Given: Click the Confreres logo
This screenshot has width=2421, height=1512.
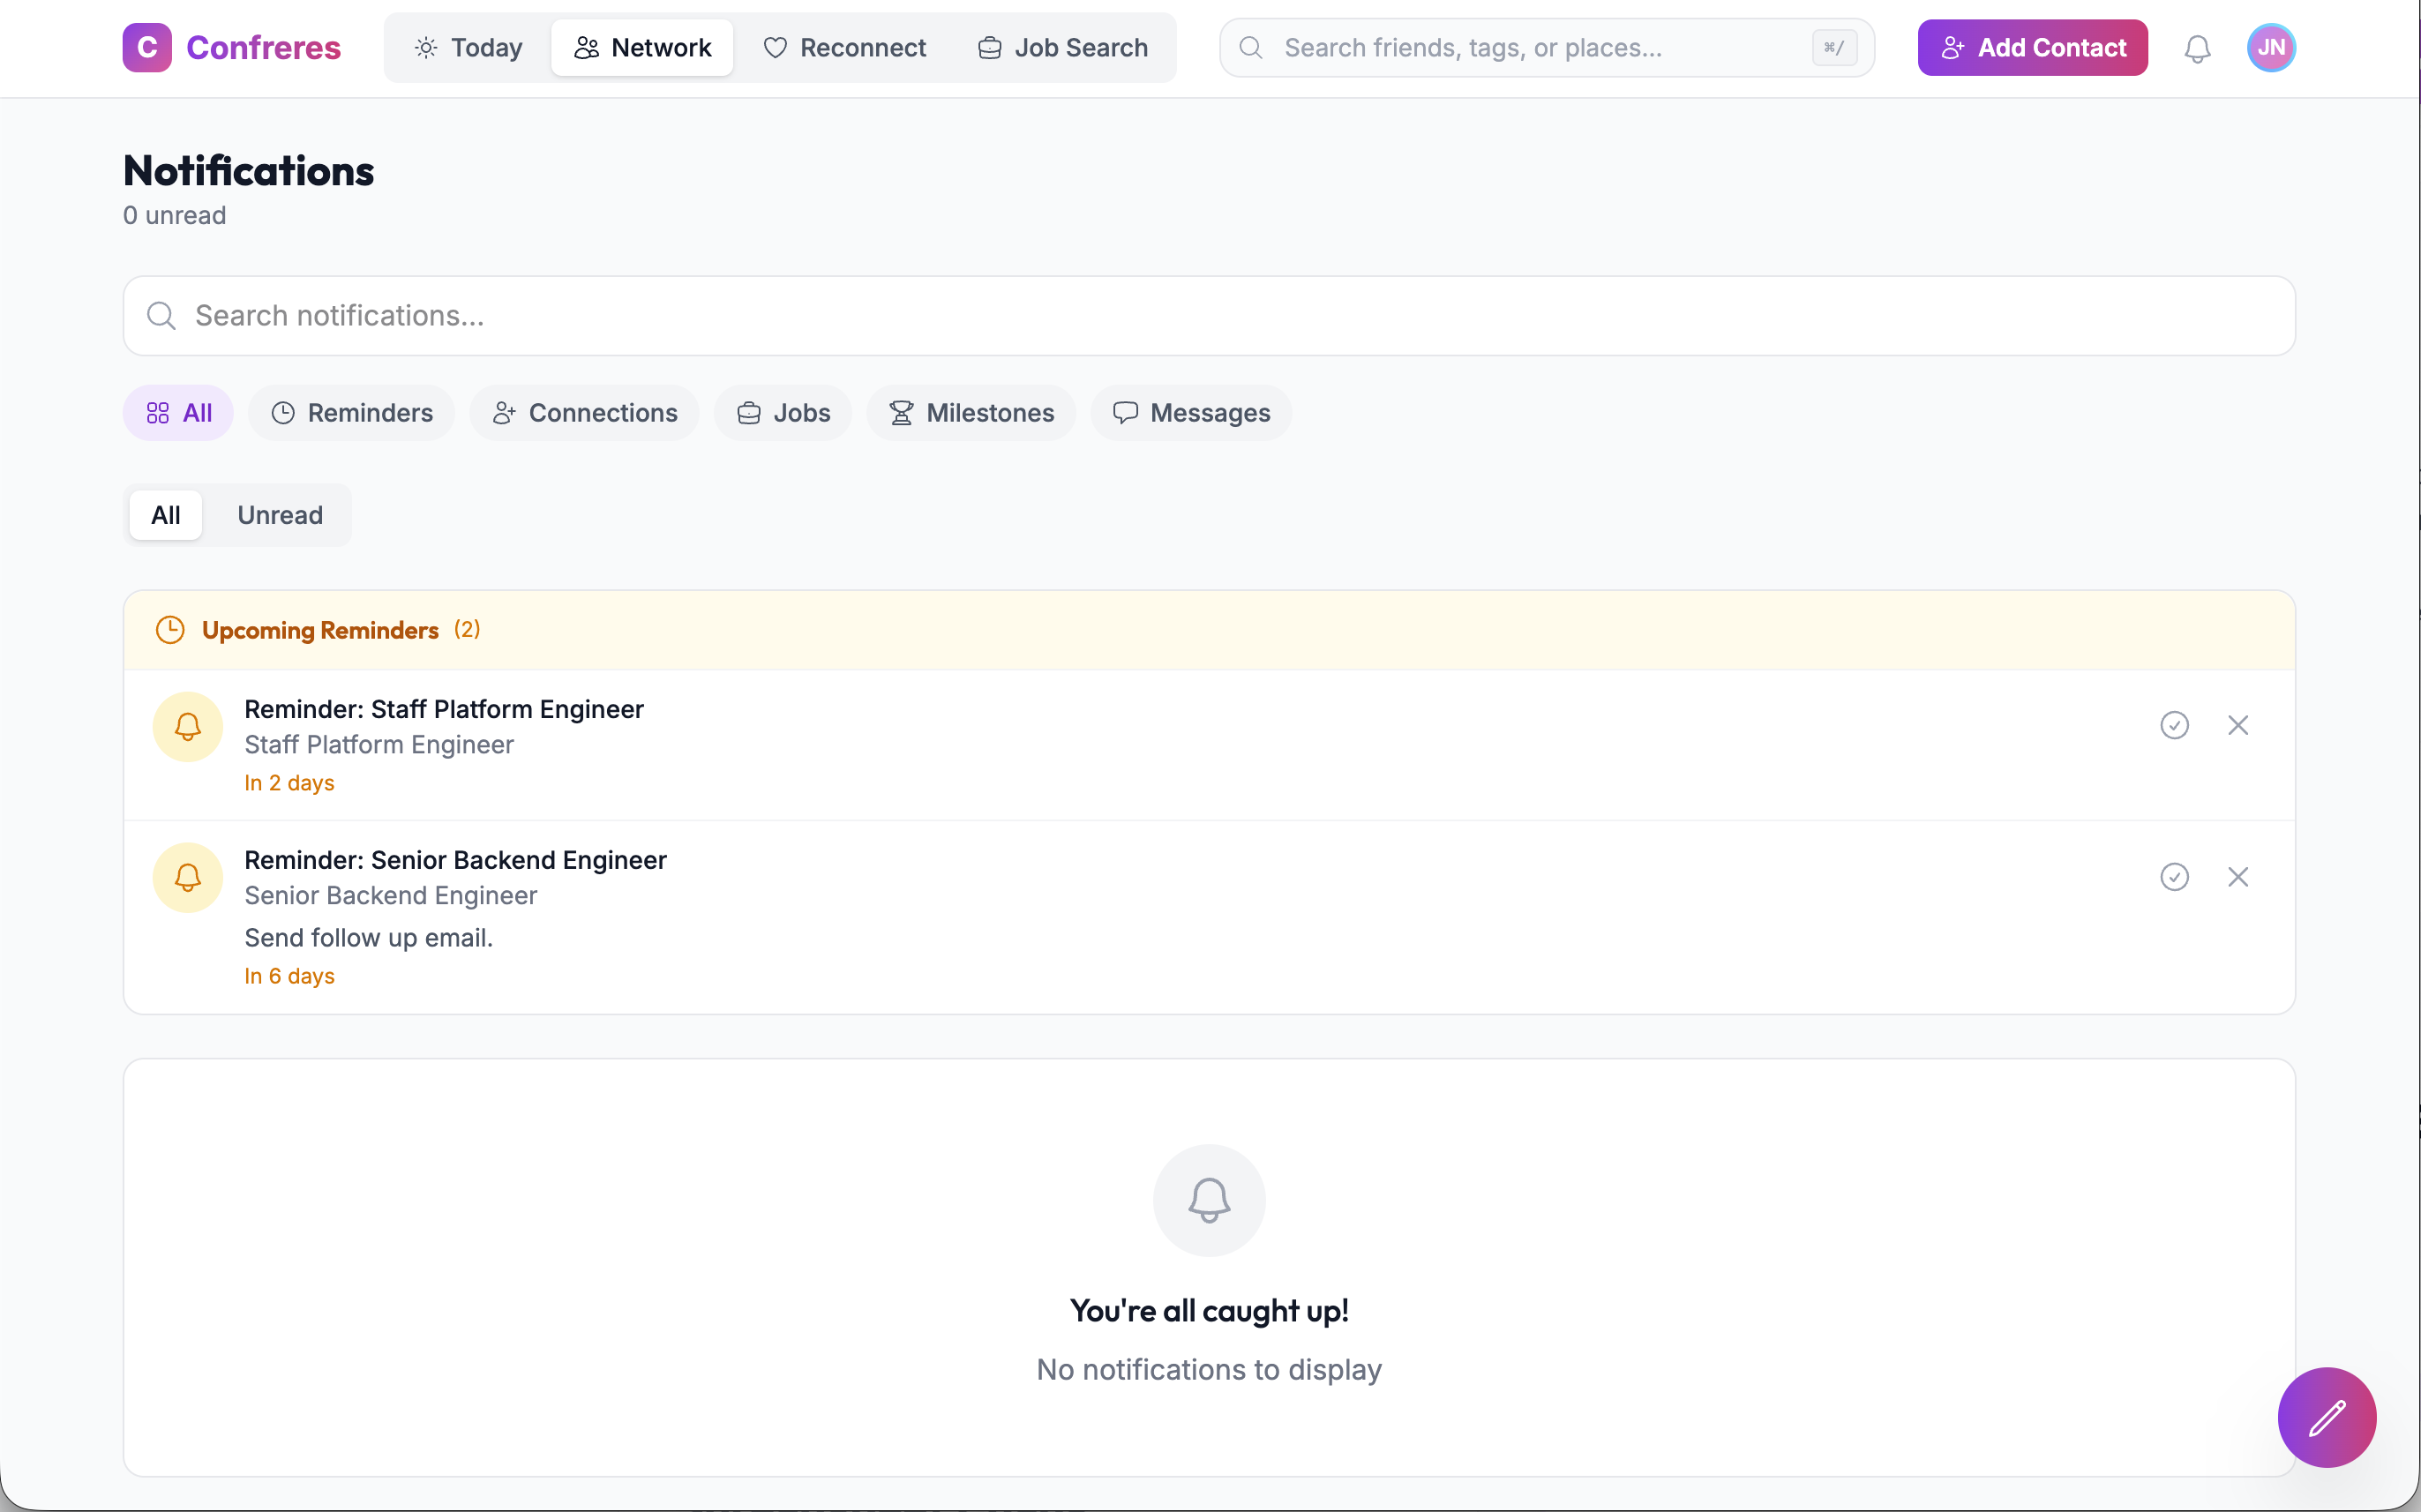Looking at the screenshot, I should point(231,47).
